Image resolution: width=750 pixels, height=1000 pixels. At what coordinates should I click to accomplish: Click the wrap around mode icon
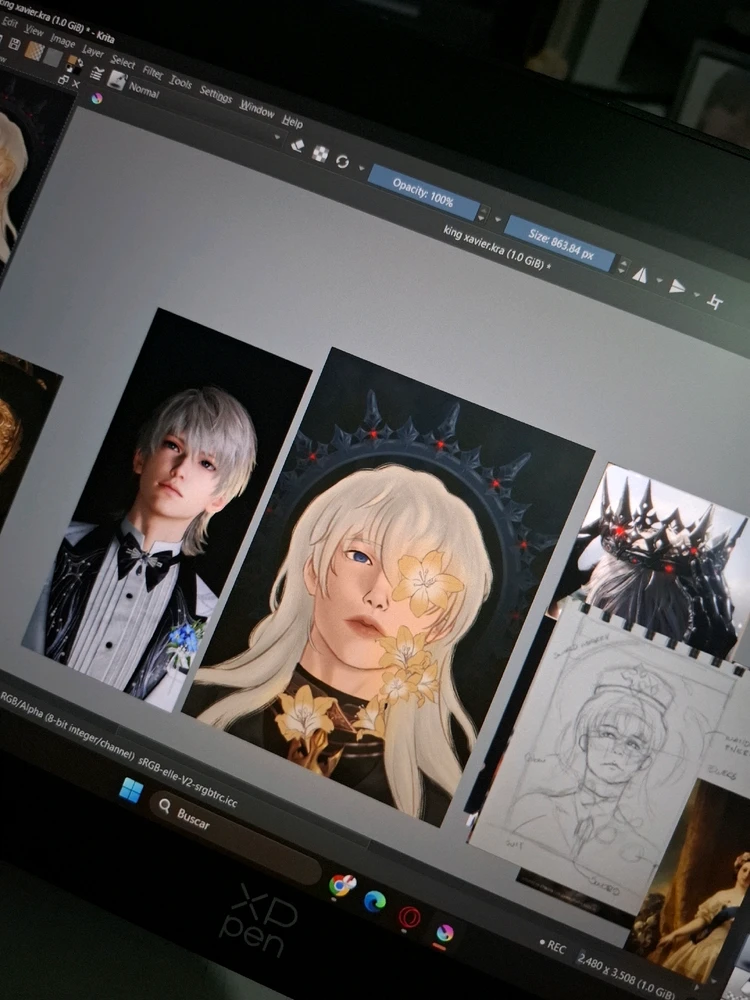[x=715, y=302]
